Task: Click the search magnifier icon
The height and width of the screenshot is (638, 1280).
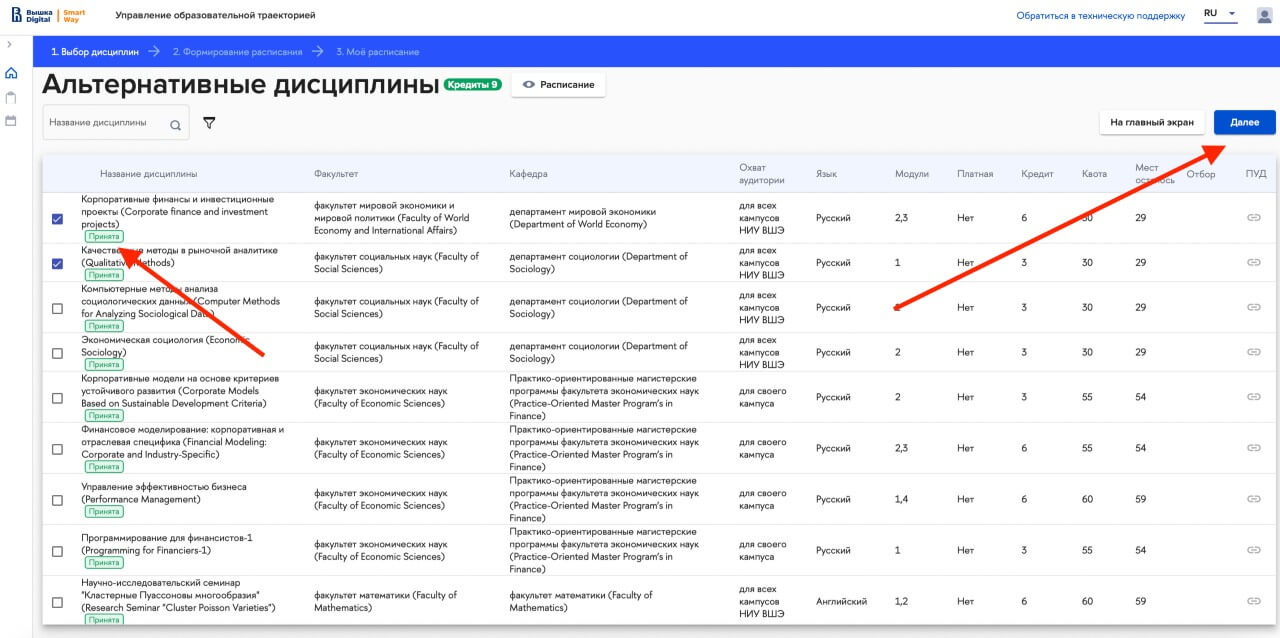Action: (x=175, y=125)
